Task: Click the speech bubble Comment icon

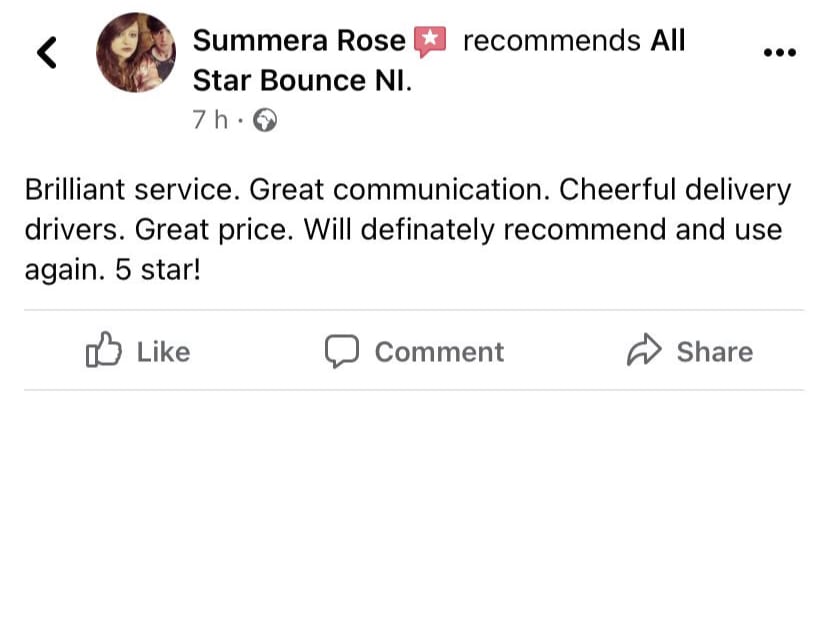Action: [342, 351]
